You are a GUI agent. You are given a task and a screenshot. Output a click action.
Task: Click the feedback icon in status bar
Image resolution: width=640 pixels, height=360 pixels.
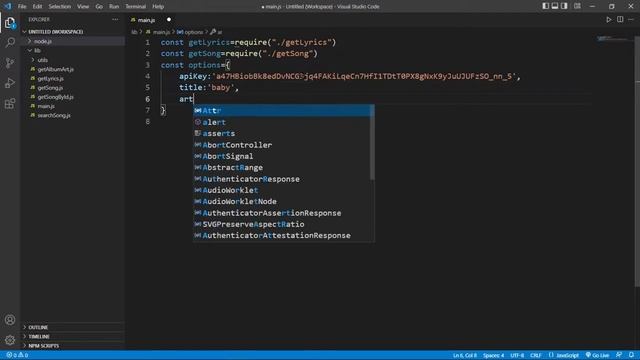pos(619,355)
